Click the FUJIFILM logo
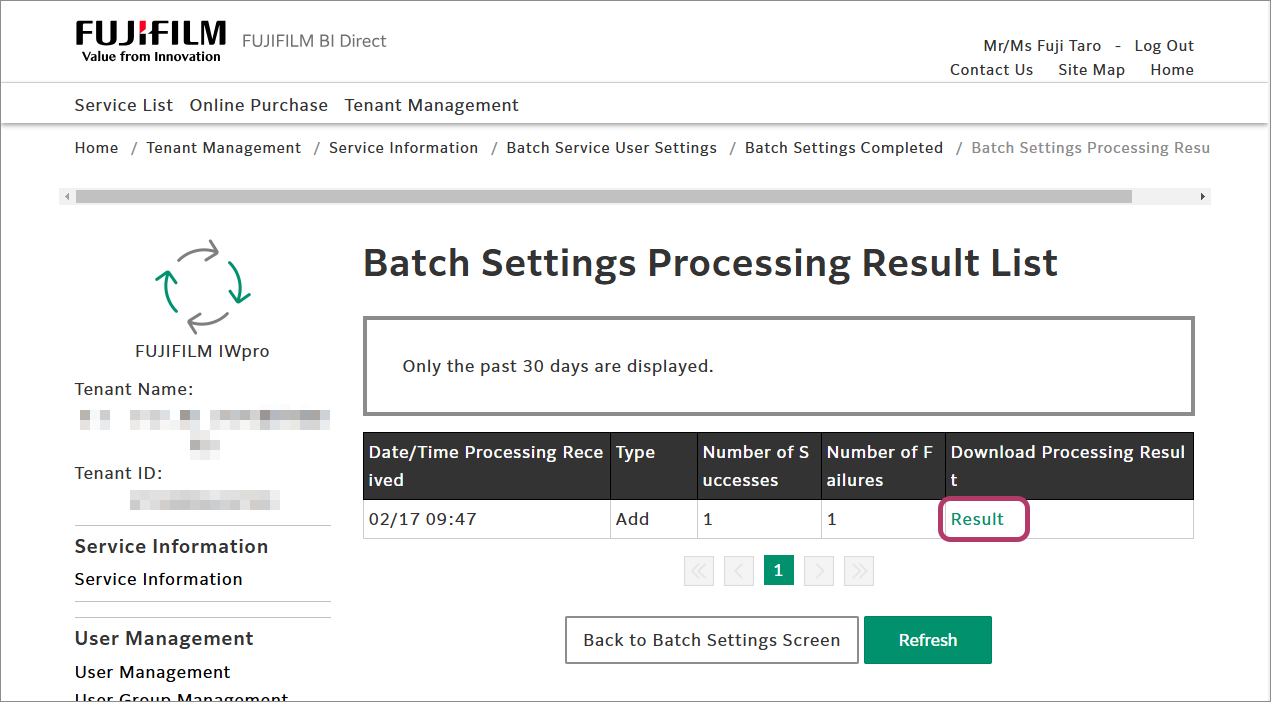 point(150,41)
